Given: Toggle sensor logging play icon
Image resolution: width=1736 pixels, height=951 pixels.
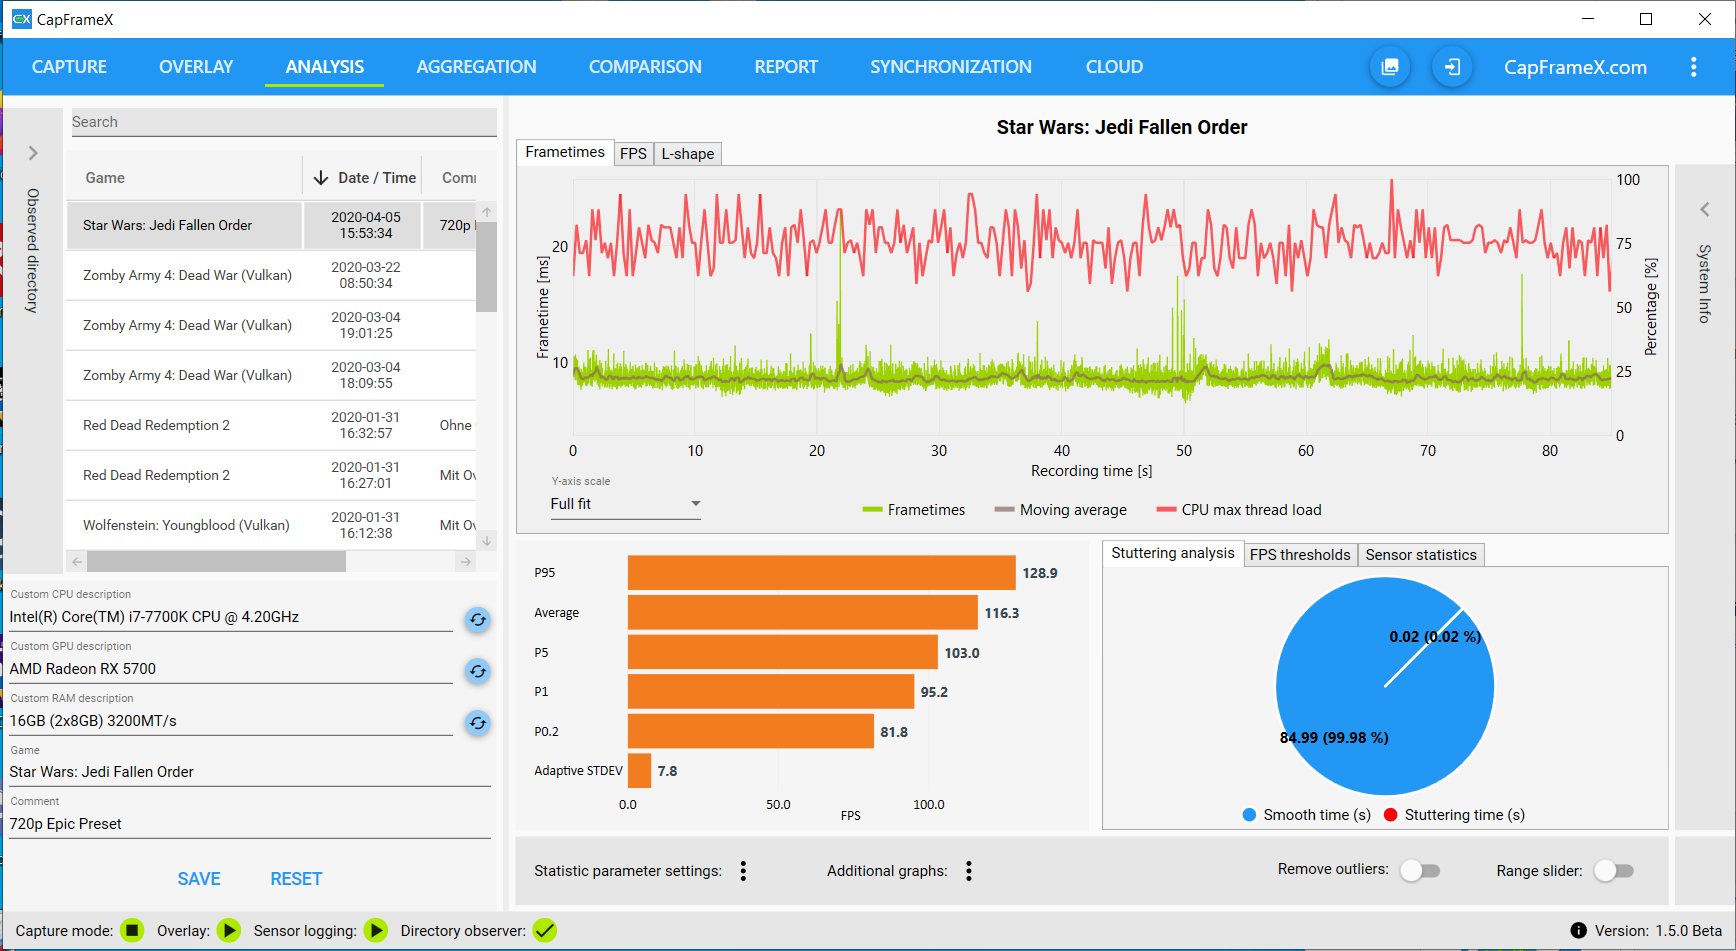Looking at the screenshot, I should click(x=376, y=931).
